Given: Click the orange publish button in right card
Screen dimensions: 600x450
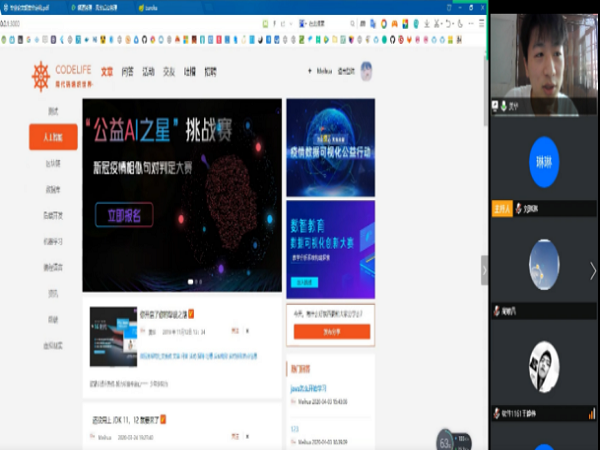Looking at the screenshot, I should point(330,330).
